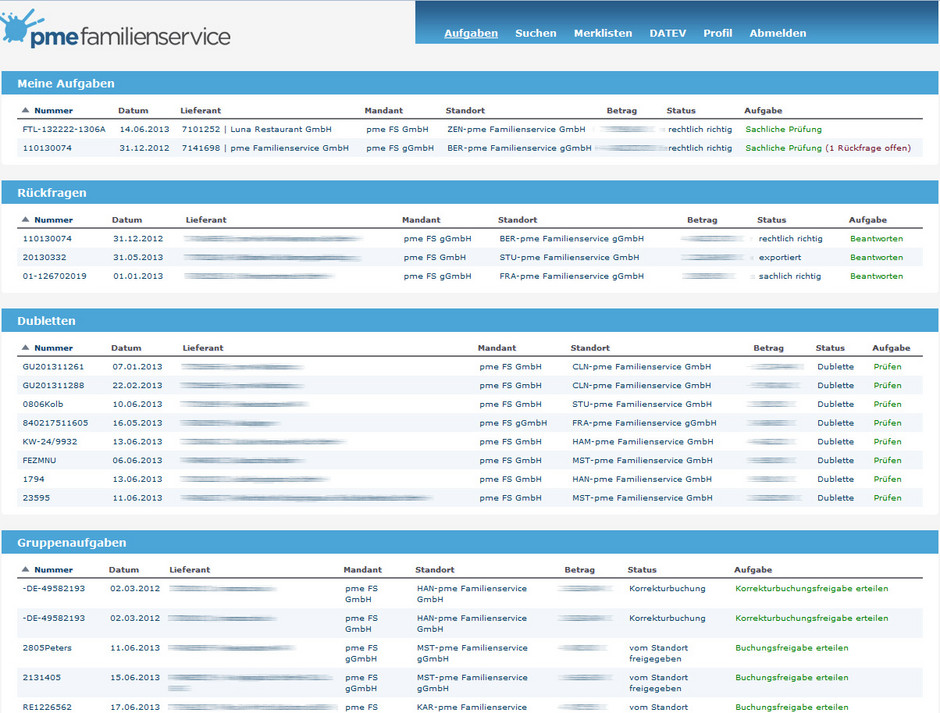Click Prüfen for Dublette KW-24/9932
The image size is (940, 713).
(x=887, y=442)
